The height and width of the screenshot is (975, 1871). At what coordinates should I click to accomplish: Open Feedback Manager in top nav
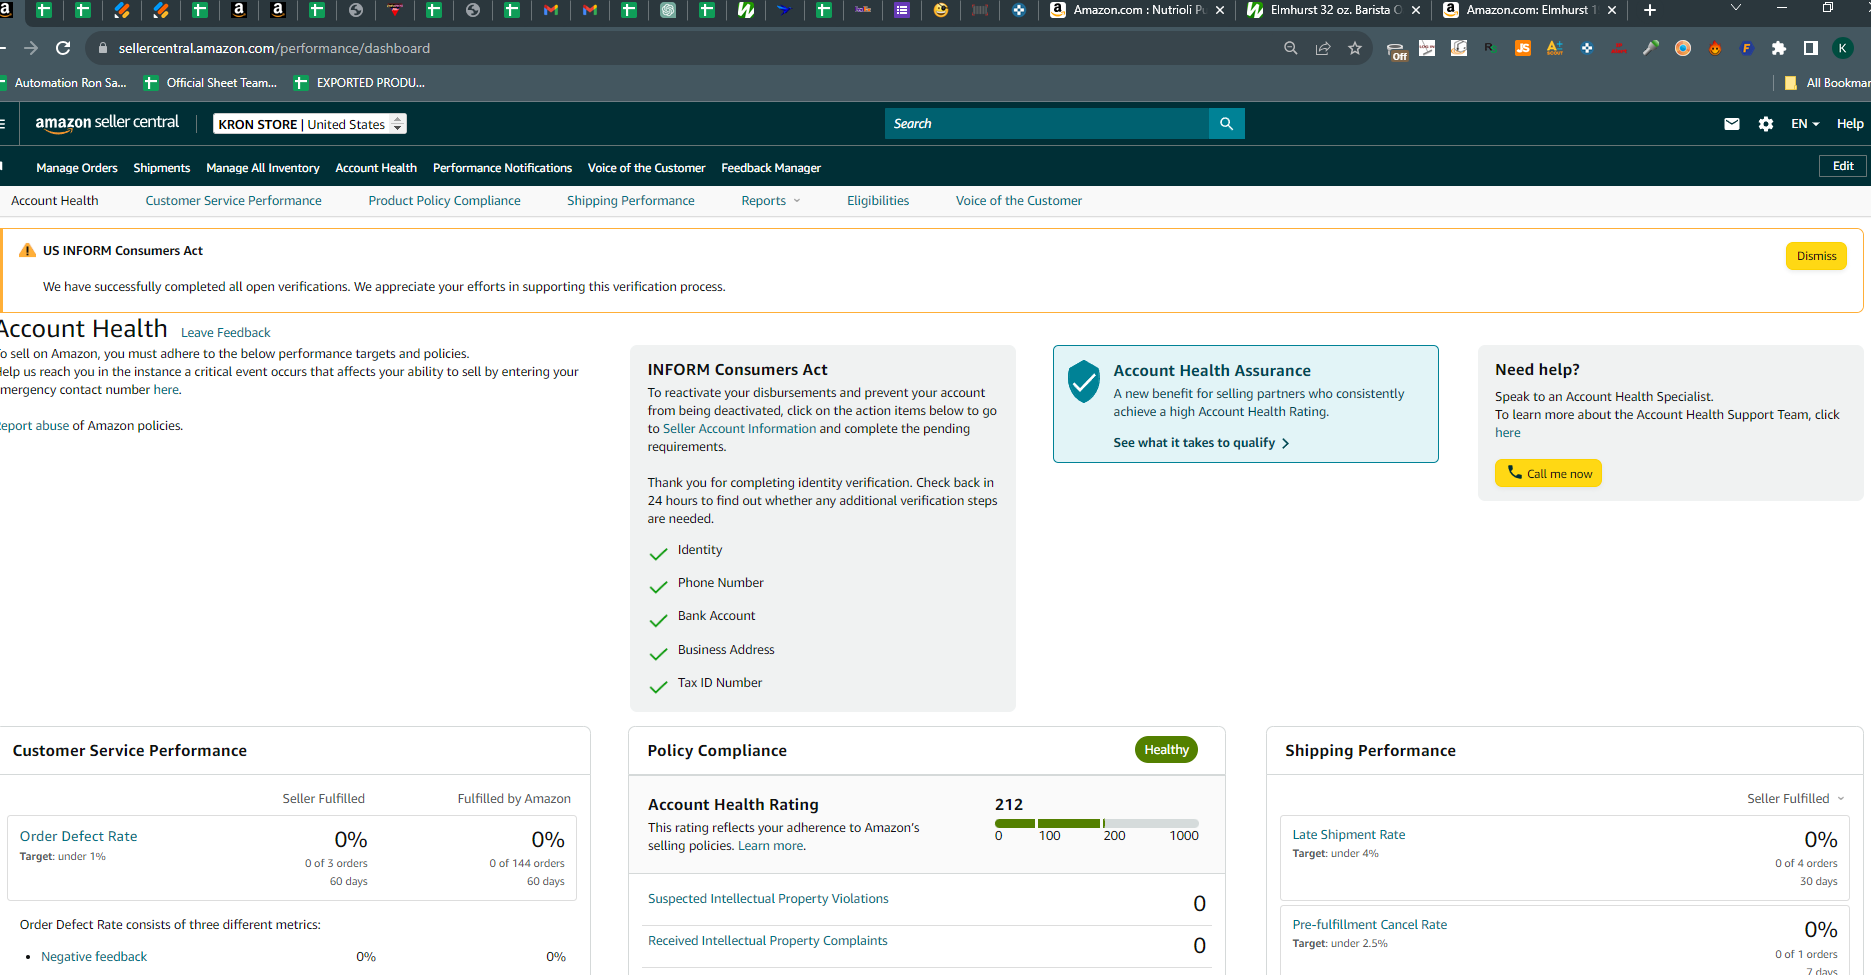(x=771, y=168)
